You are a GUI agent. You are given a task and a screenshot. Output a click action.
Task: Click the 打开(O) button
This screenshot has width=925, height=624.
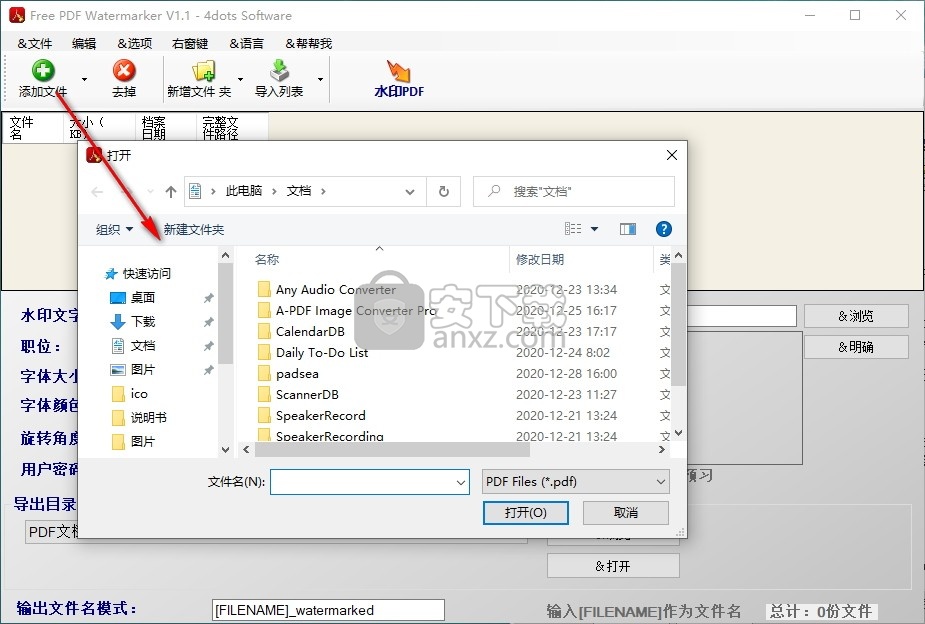(x=526, y=513)
